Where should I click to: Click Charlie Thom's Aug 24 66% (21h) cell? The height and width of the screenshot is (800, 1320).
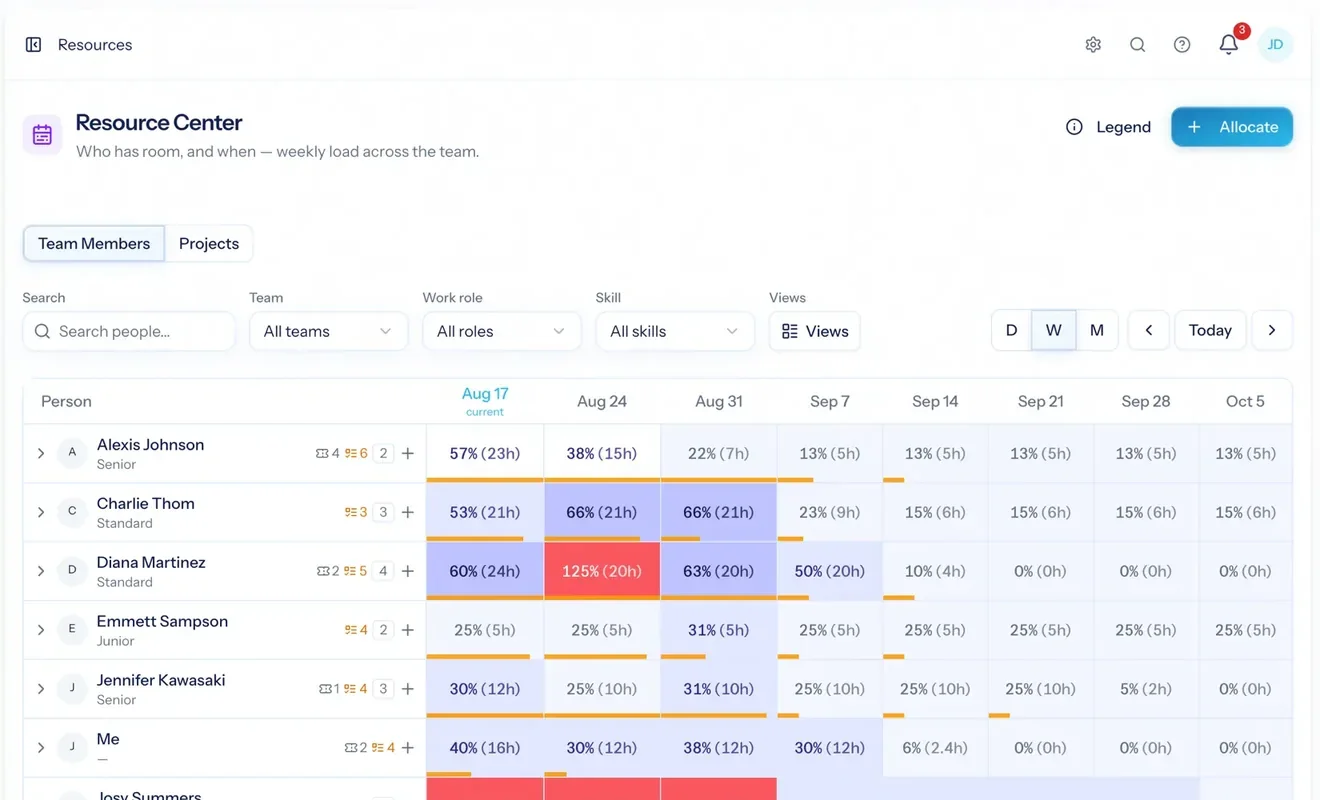point(602,513)
